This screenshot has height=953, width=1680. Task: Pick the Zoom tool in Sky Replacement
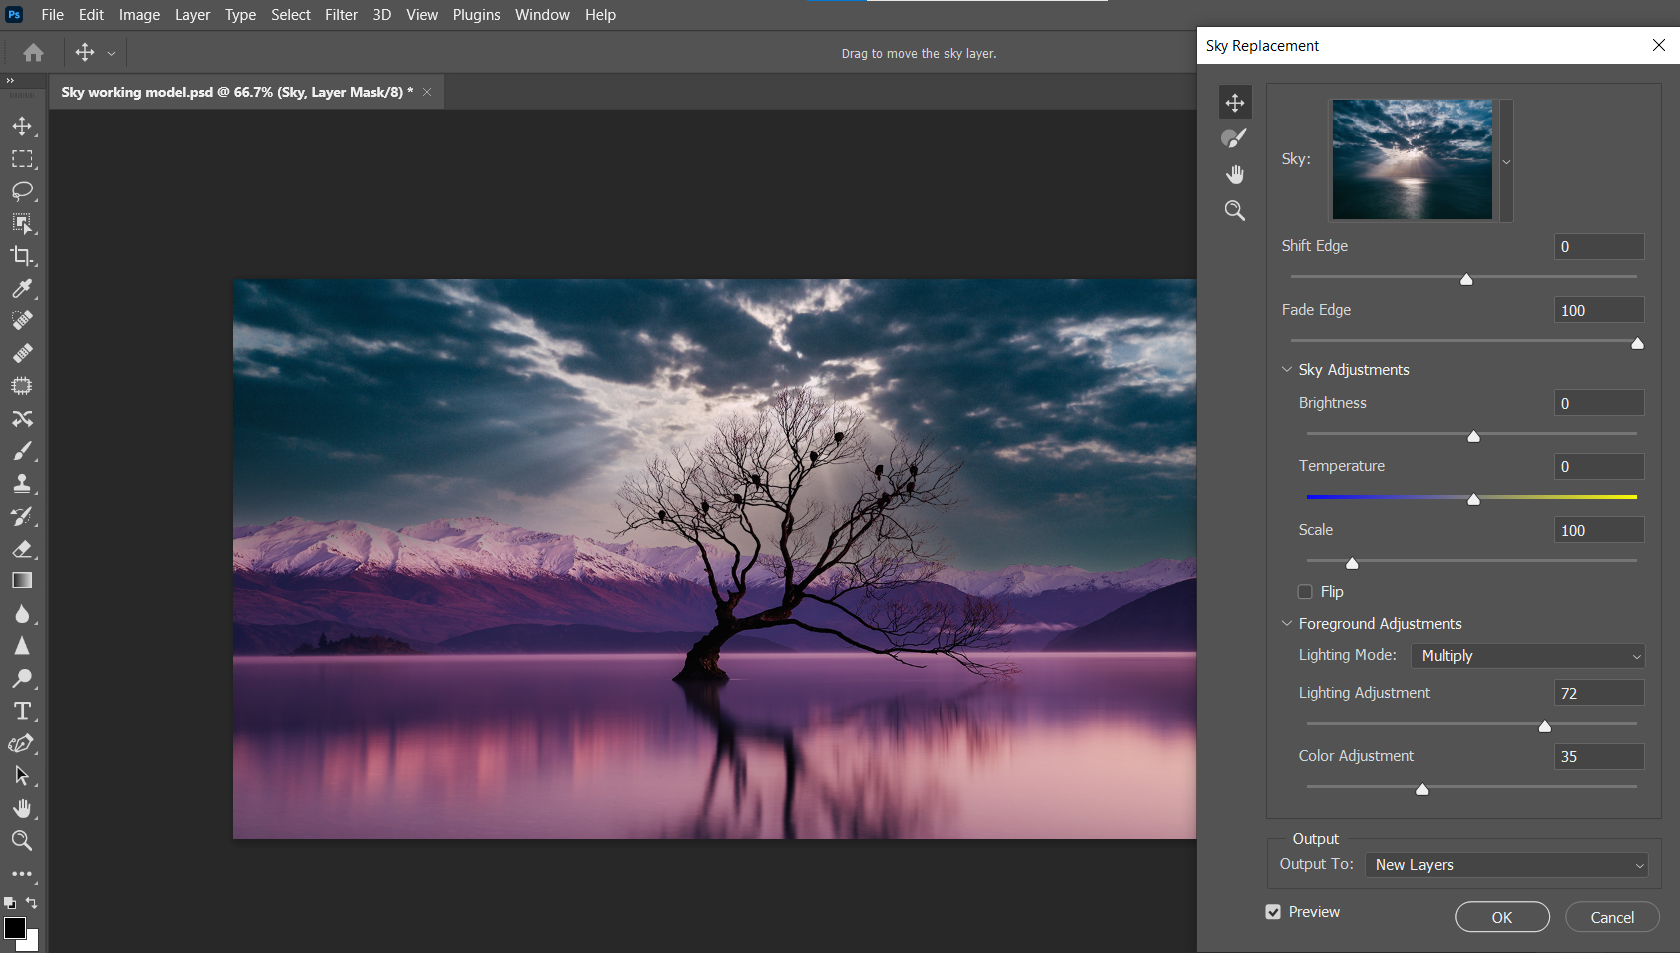(x=1235, y=211)
